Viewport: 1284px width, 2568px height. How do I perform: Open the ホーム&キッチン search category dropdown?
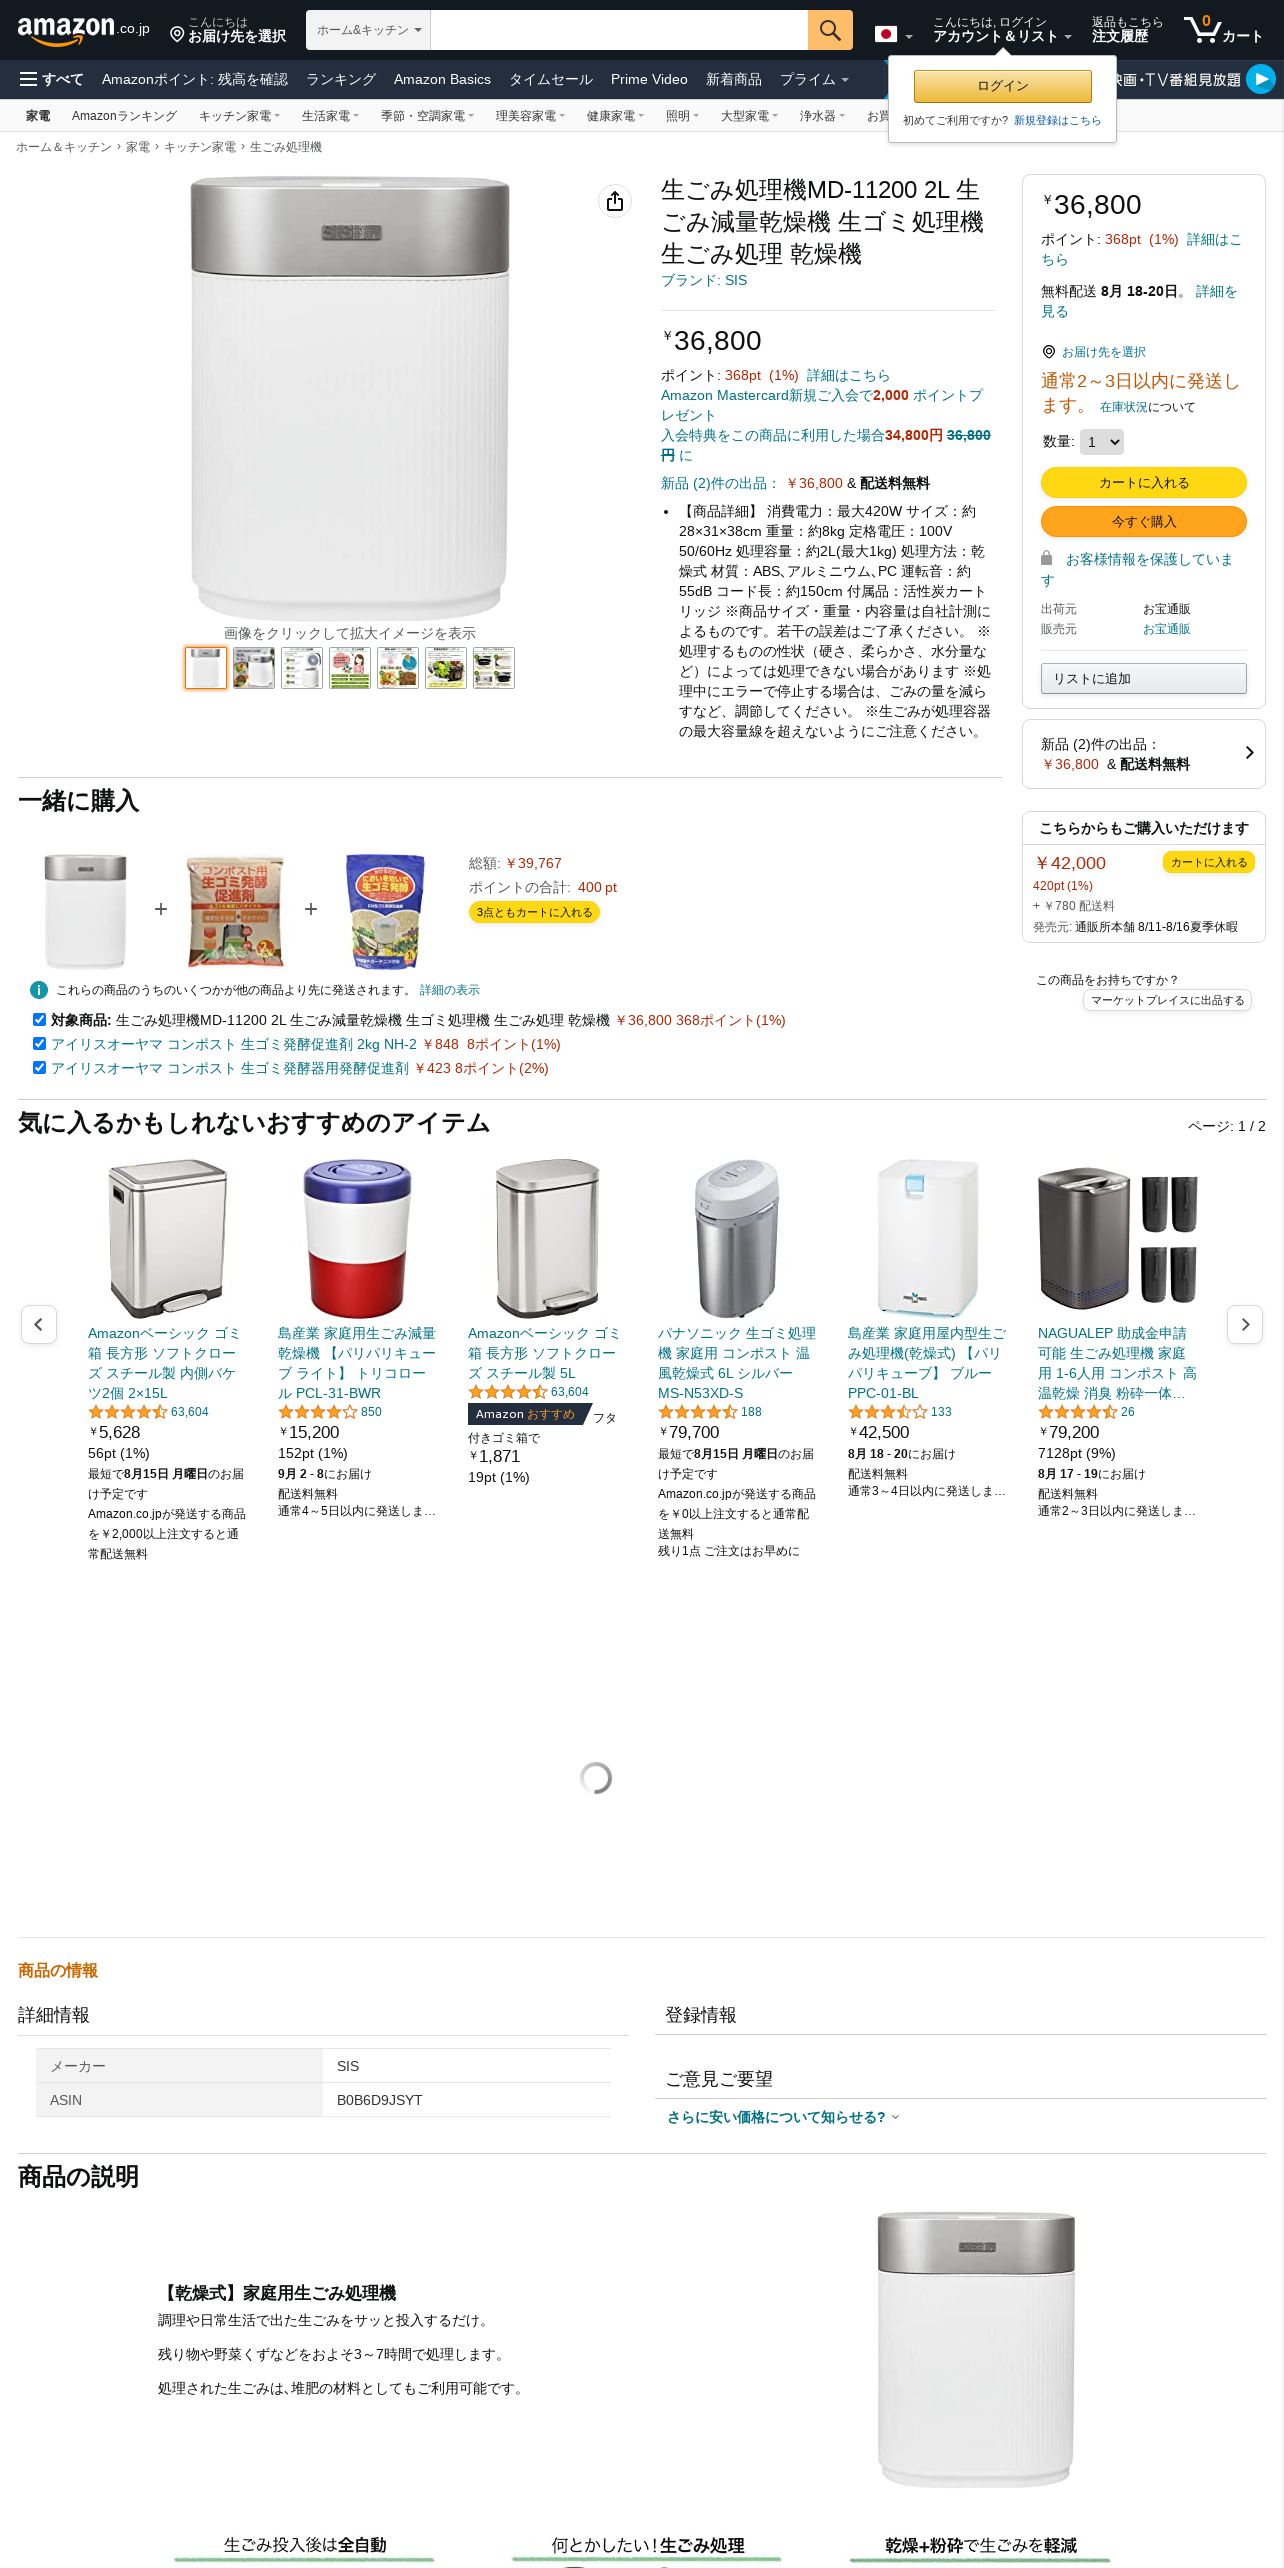pyautogui.click(x=368, y=30)
